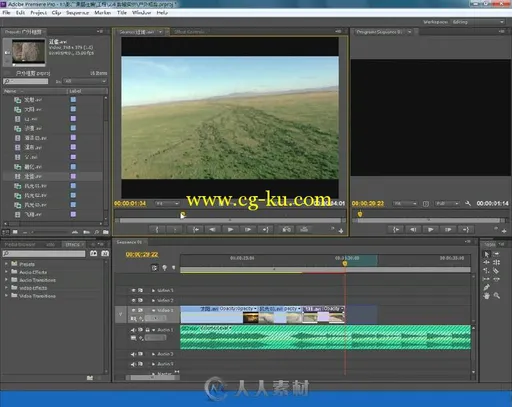Create a new bin in Project panel
Screen dimensions: 512x407
tap(106, 232)
